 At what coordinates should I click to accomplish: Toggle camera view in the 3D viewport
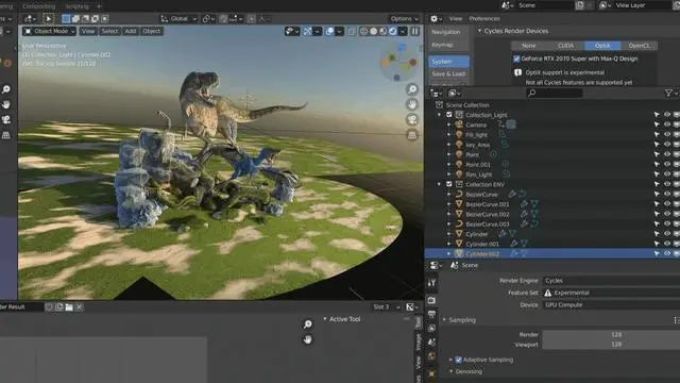point(412,119)
